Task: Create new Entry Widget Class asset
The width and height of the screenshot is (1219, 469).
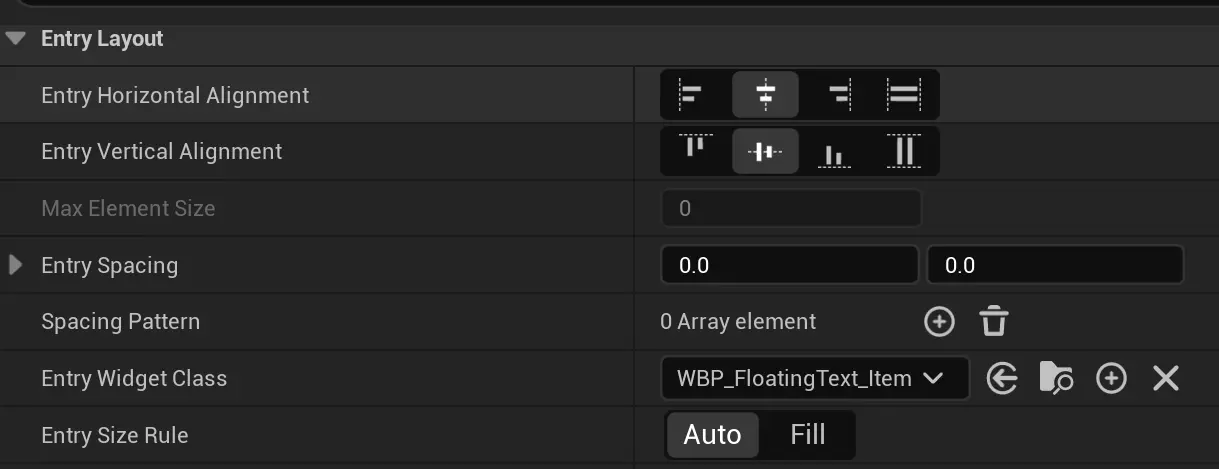Action: 1111,378
